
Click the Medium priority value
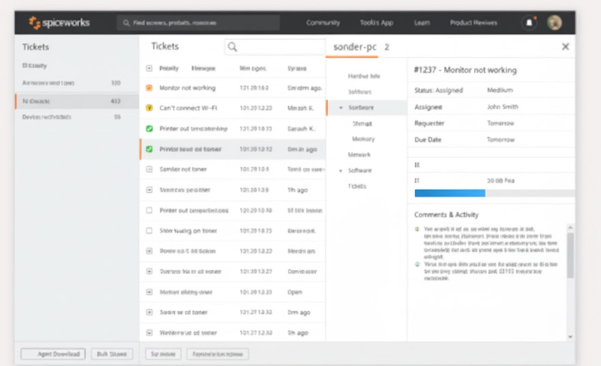coord(500,90)
